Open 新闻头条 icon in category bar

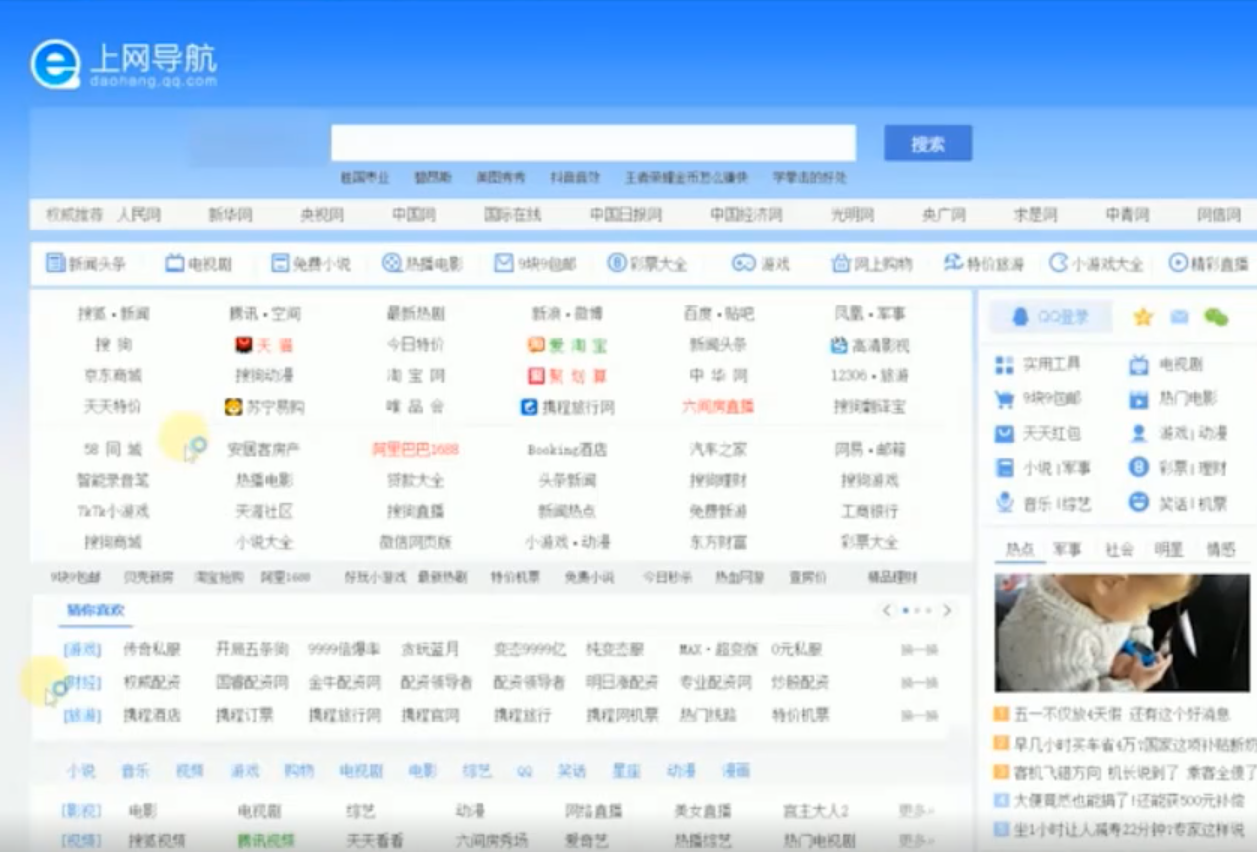[56, 264]
